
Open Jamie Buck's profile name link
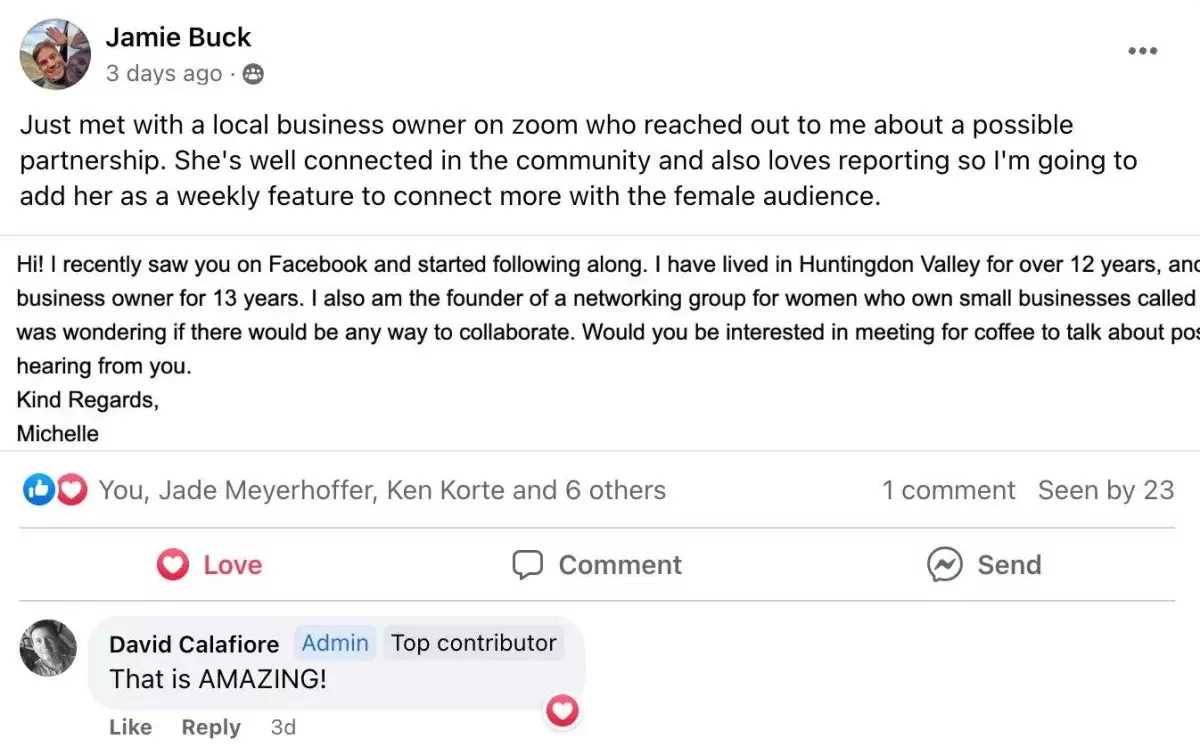[178, 38]
